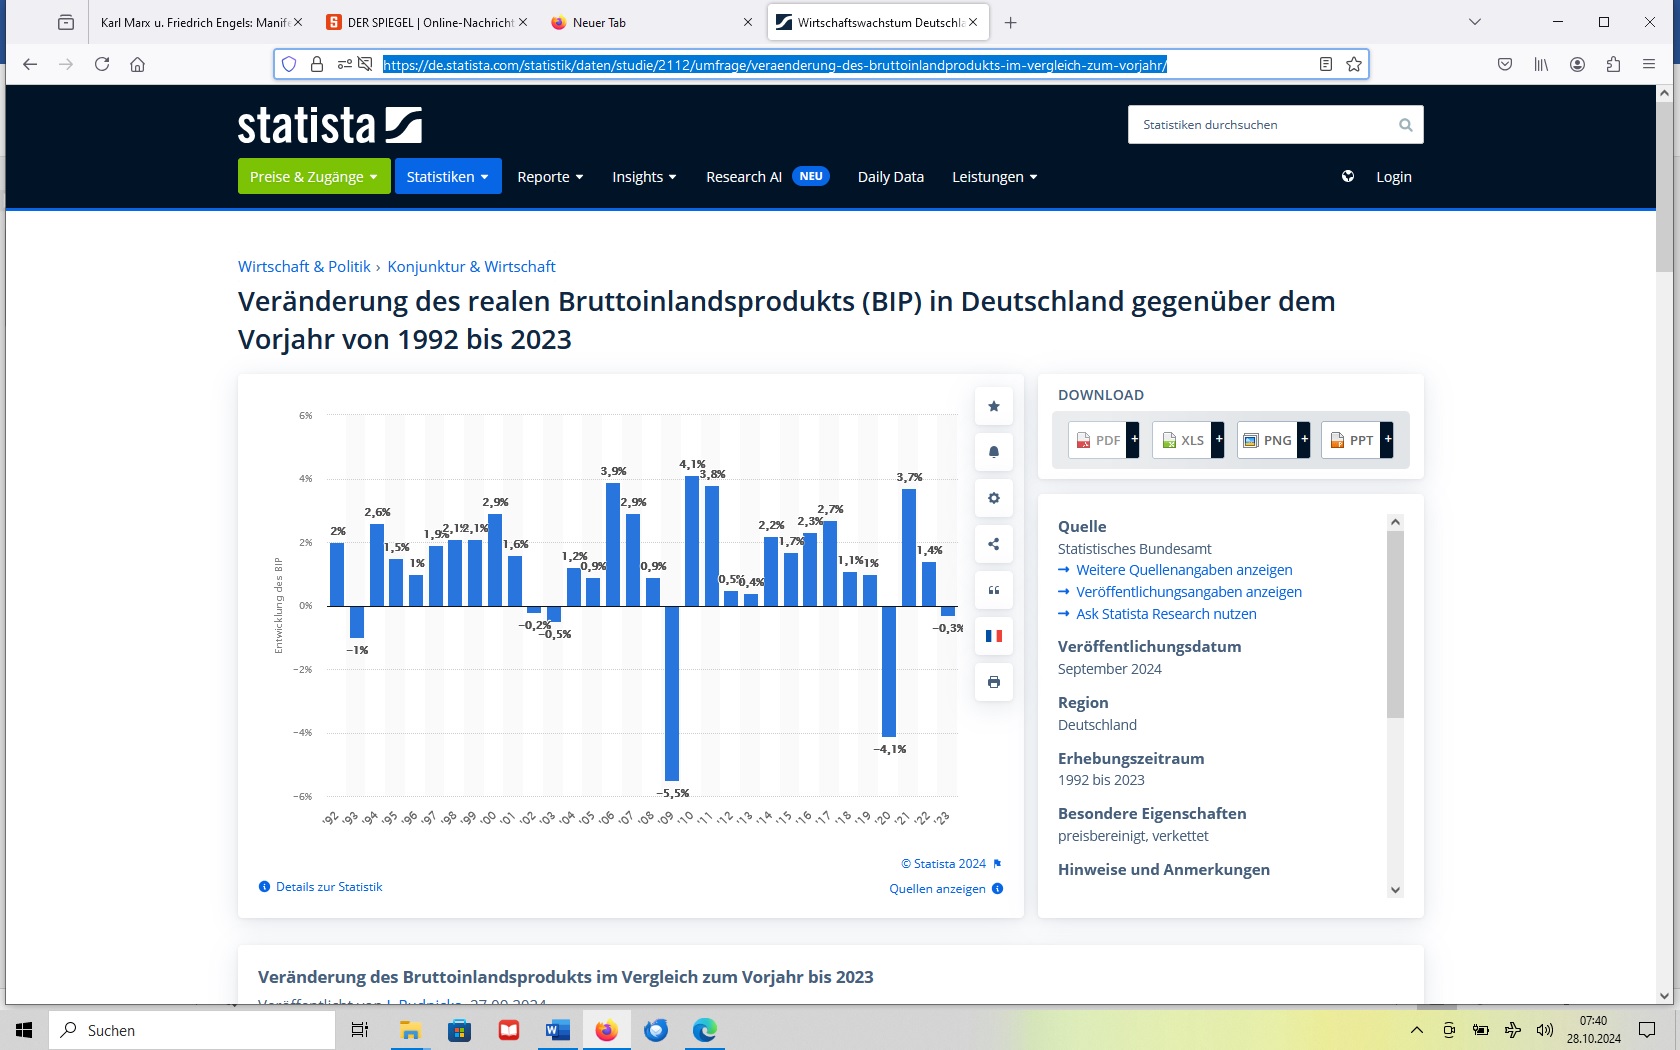
Task: Click the bell notification icon beside chart
Action: [x=993, y=452]
